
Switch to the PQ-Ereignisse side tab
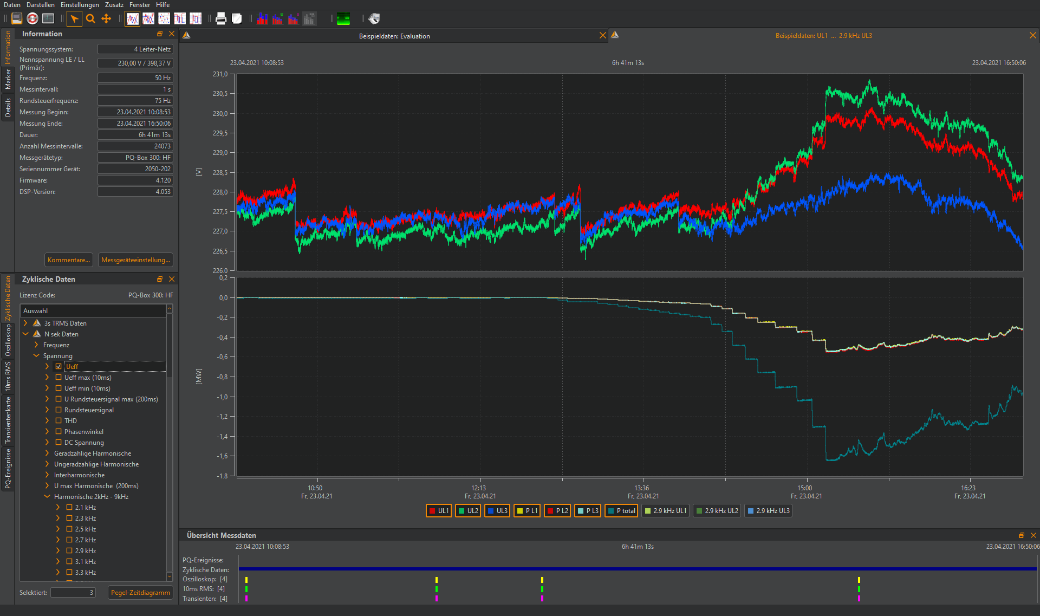[8, 468]
